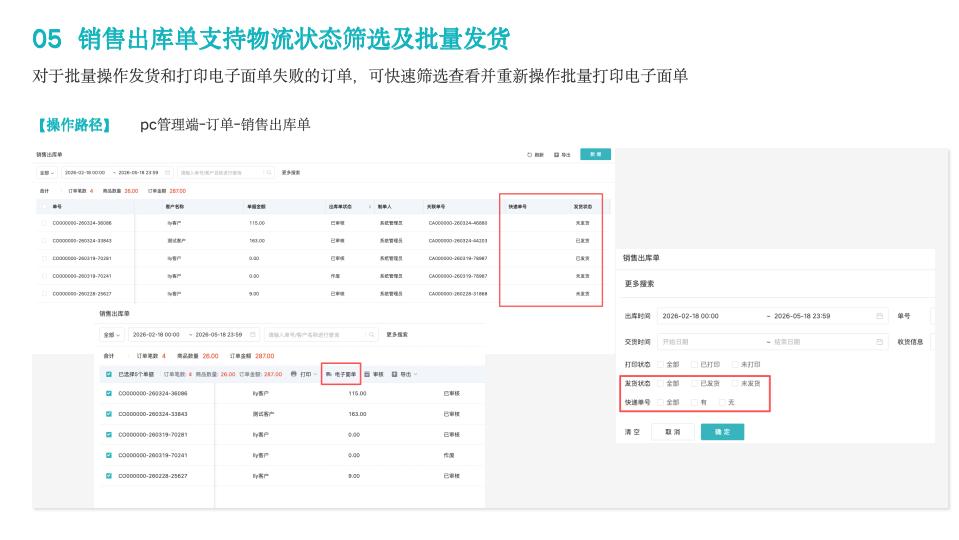The height and width of the screenshot is (540, 959).
Task: Click 发货状态 column header in top table
Action: 582,207
